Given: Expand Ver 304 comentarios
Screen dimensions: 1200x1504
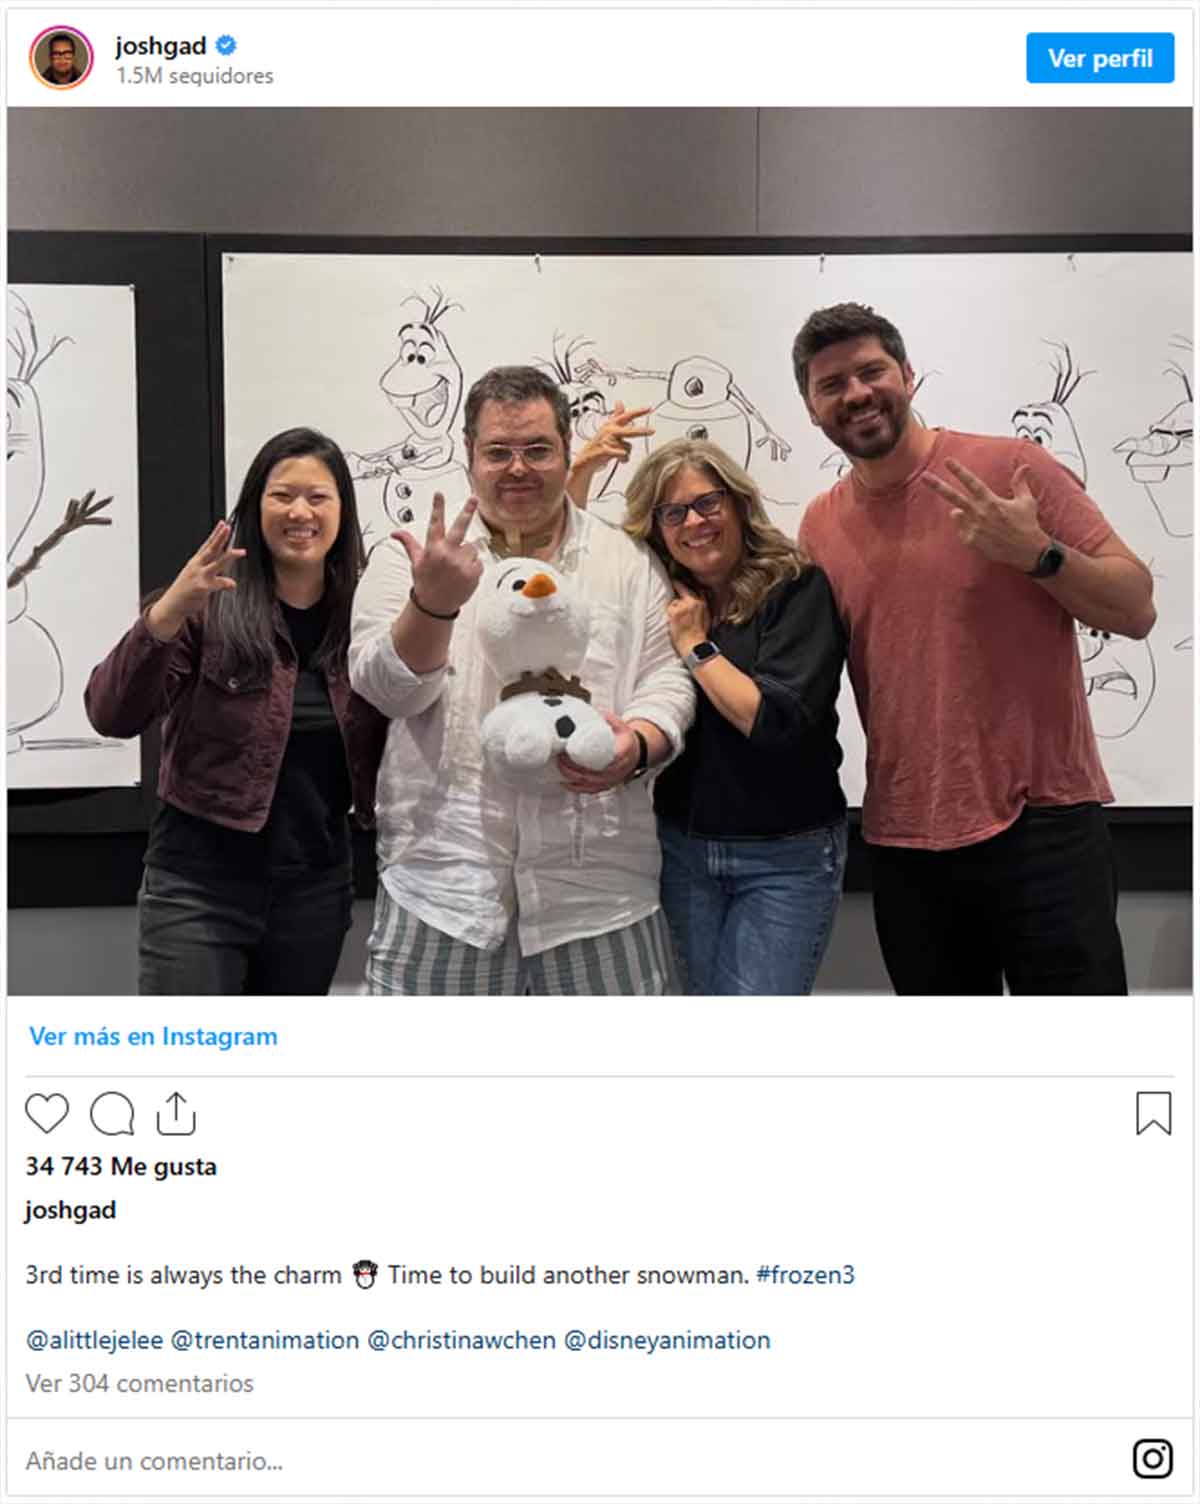Looking at the screenshot, I should pos(139,1383).
